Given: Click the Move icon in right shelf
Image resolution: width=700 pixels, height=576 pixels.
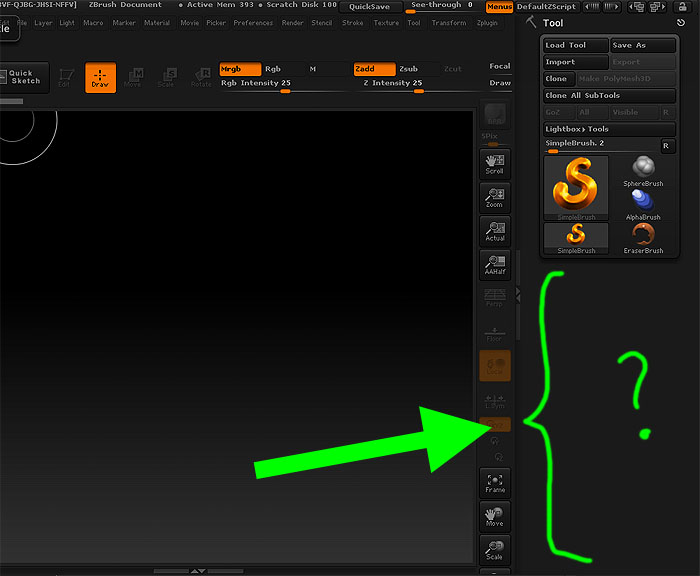Looking at the screenshot, I should coord(495,516).
